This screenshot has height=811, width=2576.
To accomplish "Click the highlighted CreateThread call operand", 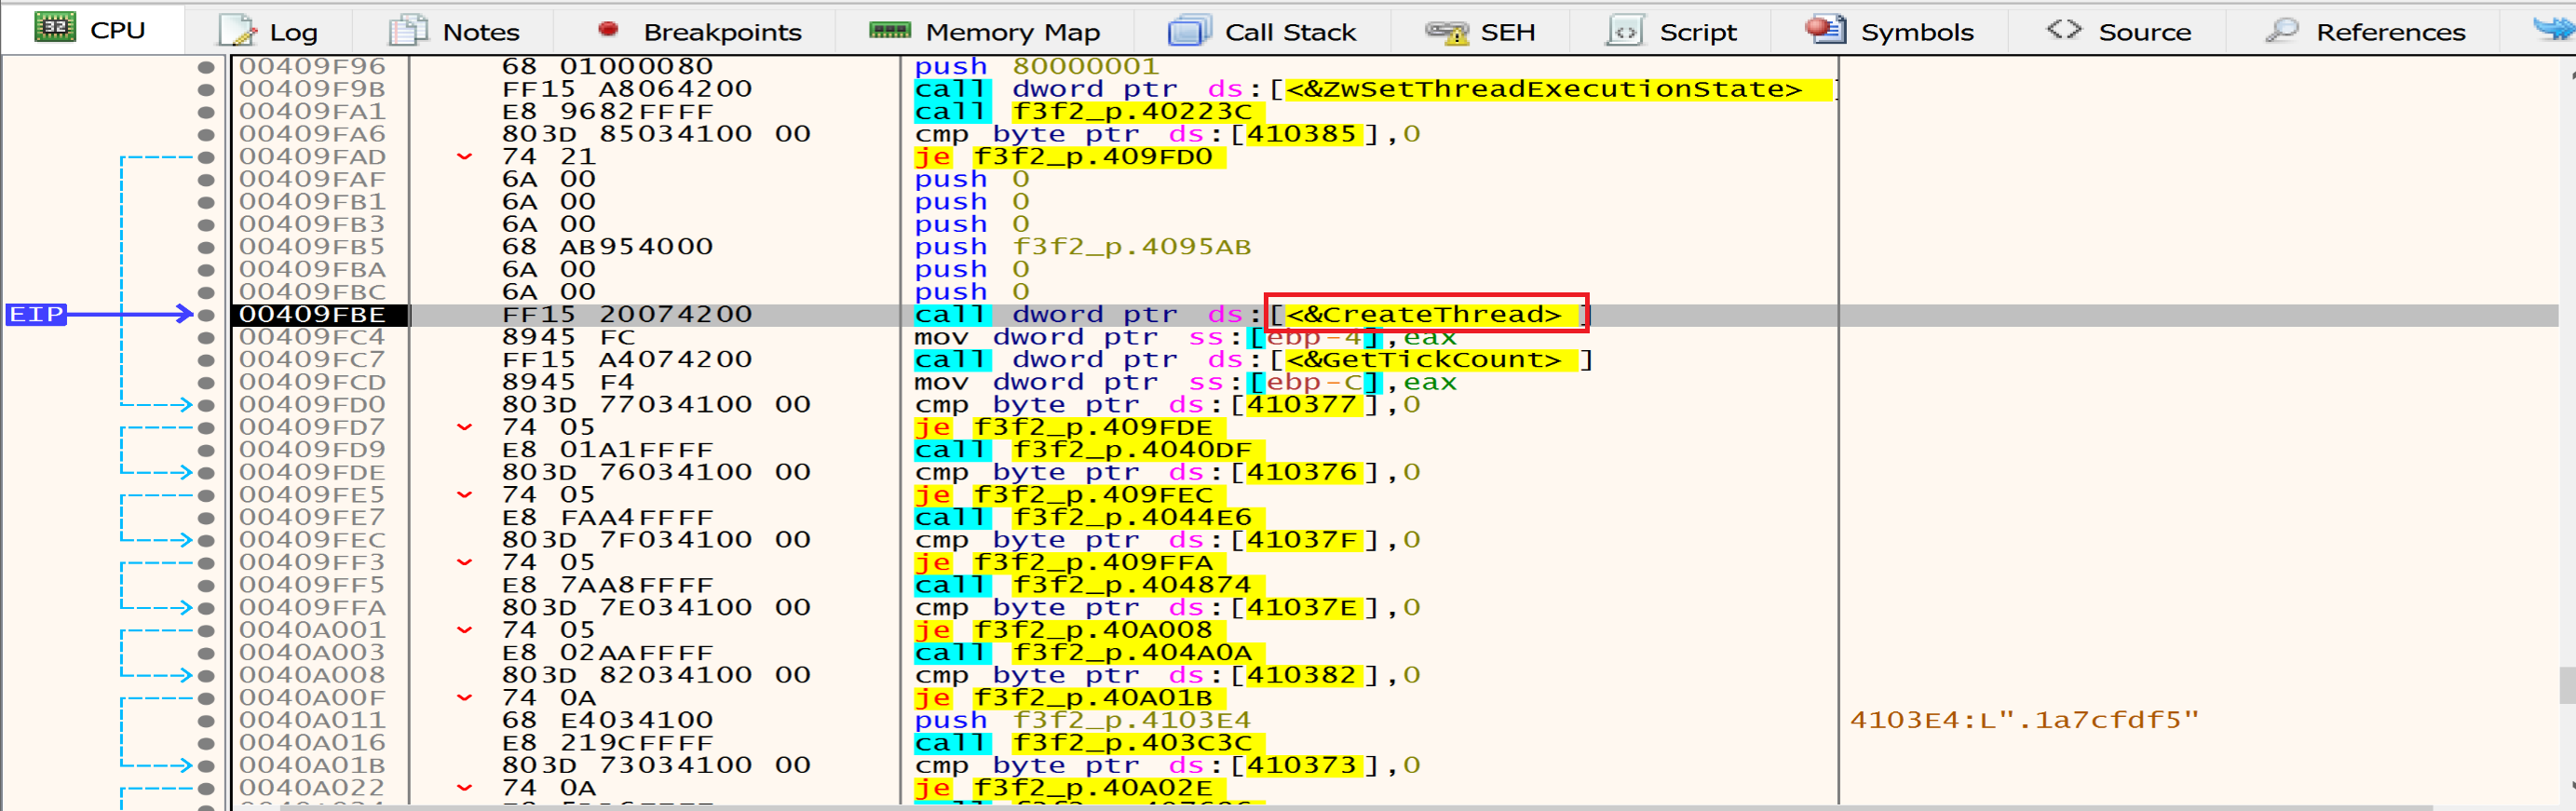I will click(1424, 315).
